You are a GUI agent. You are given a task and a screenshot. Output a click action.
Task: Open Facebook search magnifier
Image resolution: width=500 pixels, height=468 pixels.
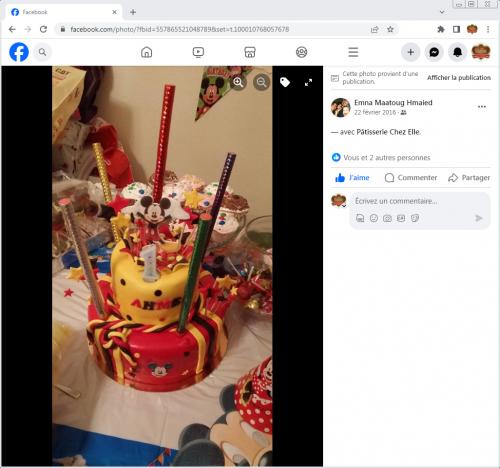coord(42,52)
